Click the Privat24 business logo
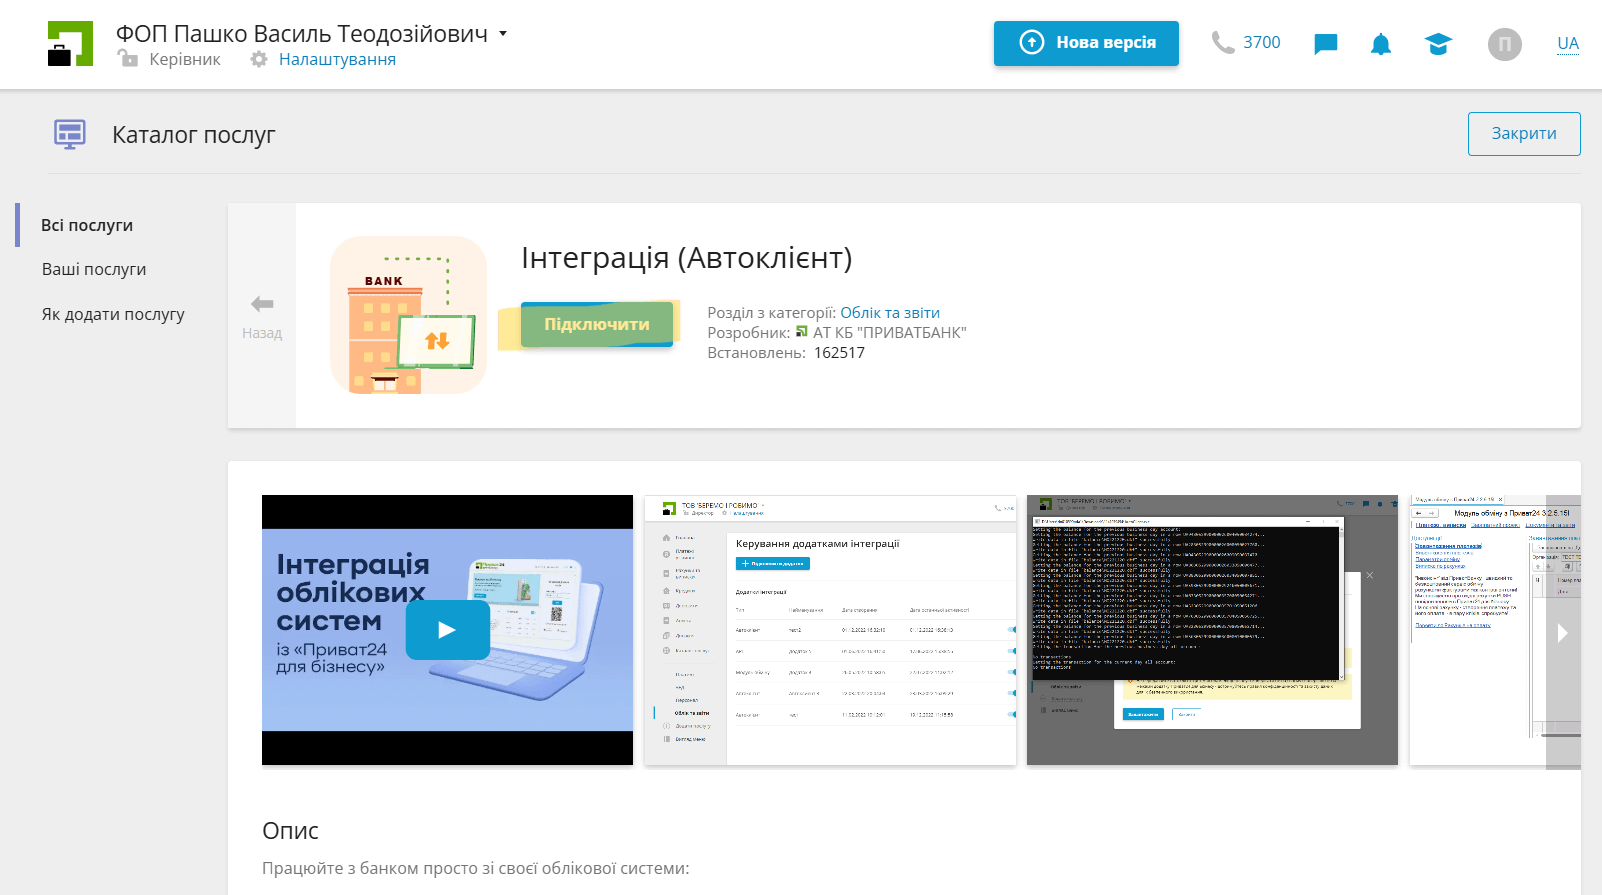This screenshot has width=1602, height=895. [x=70, y=44]
